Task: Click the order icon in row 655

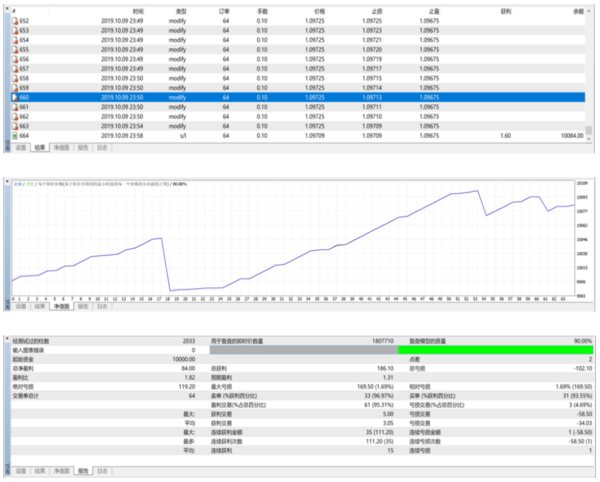Action: click(14, 49)
